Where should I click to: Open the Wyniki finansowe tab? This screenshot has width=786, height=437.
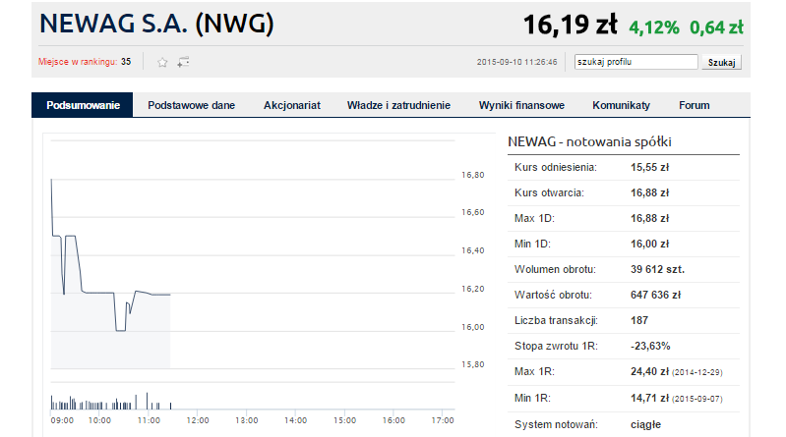(x=521, y=105)
